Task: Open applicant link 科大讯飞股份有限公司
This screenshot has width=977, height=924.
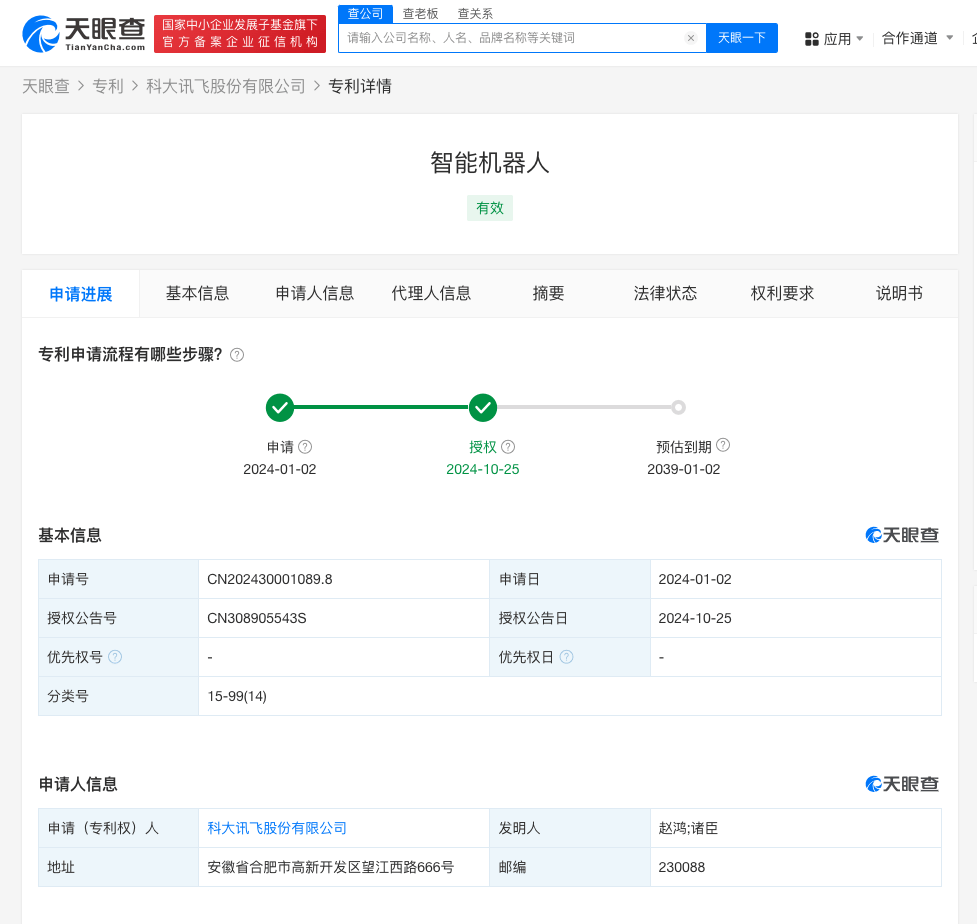Action: (277, 828)
